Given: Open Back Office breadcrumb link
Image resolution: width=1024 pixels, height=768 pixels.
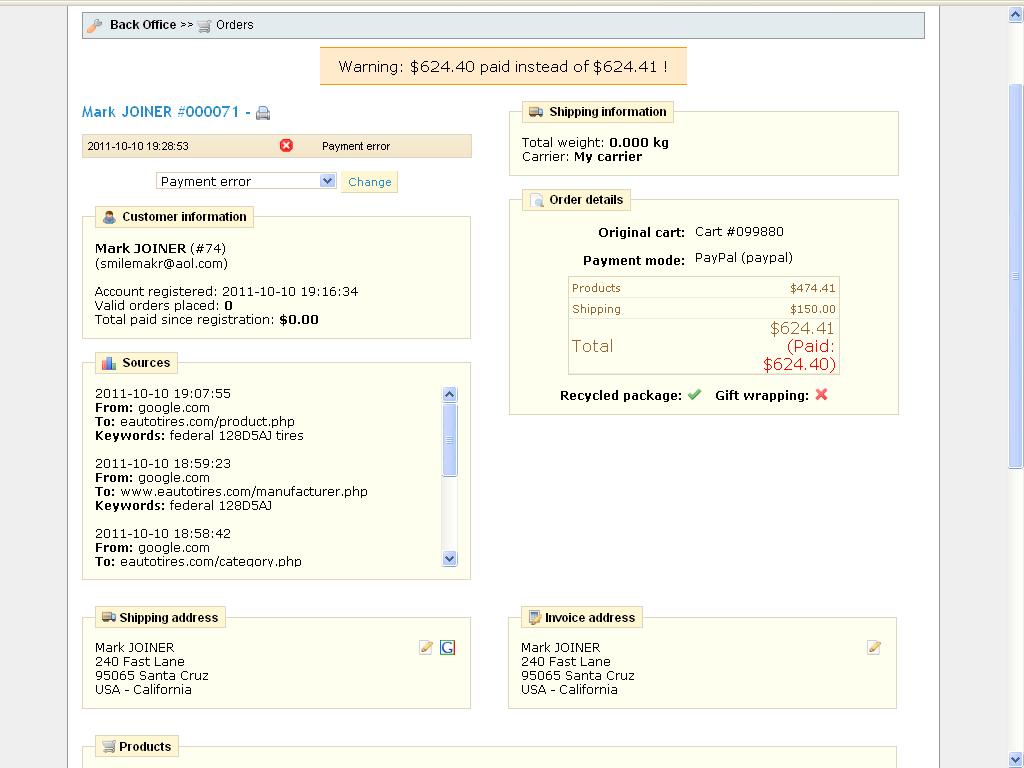Looking at the screenshot, I should 143,25.
